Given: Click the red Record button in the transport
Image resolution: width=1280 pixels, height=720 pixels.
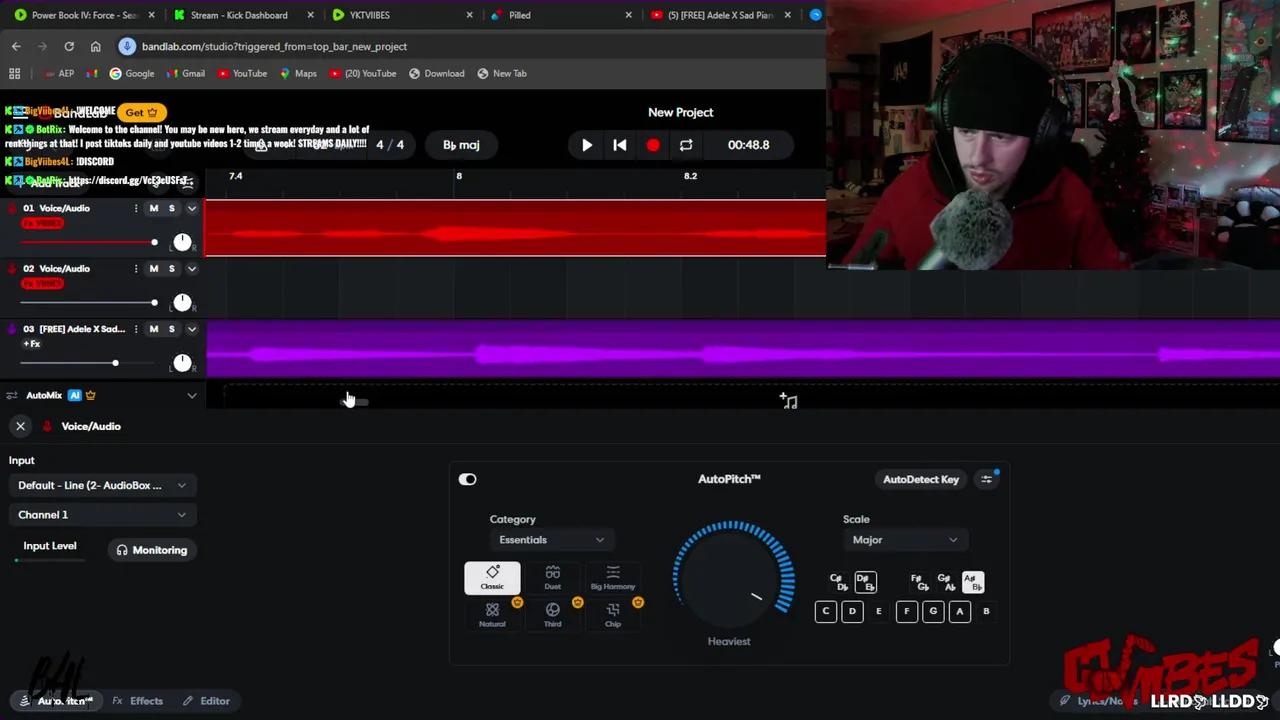Looking at the screenshot, I should click(x=652, y=145).
